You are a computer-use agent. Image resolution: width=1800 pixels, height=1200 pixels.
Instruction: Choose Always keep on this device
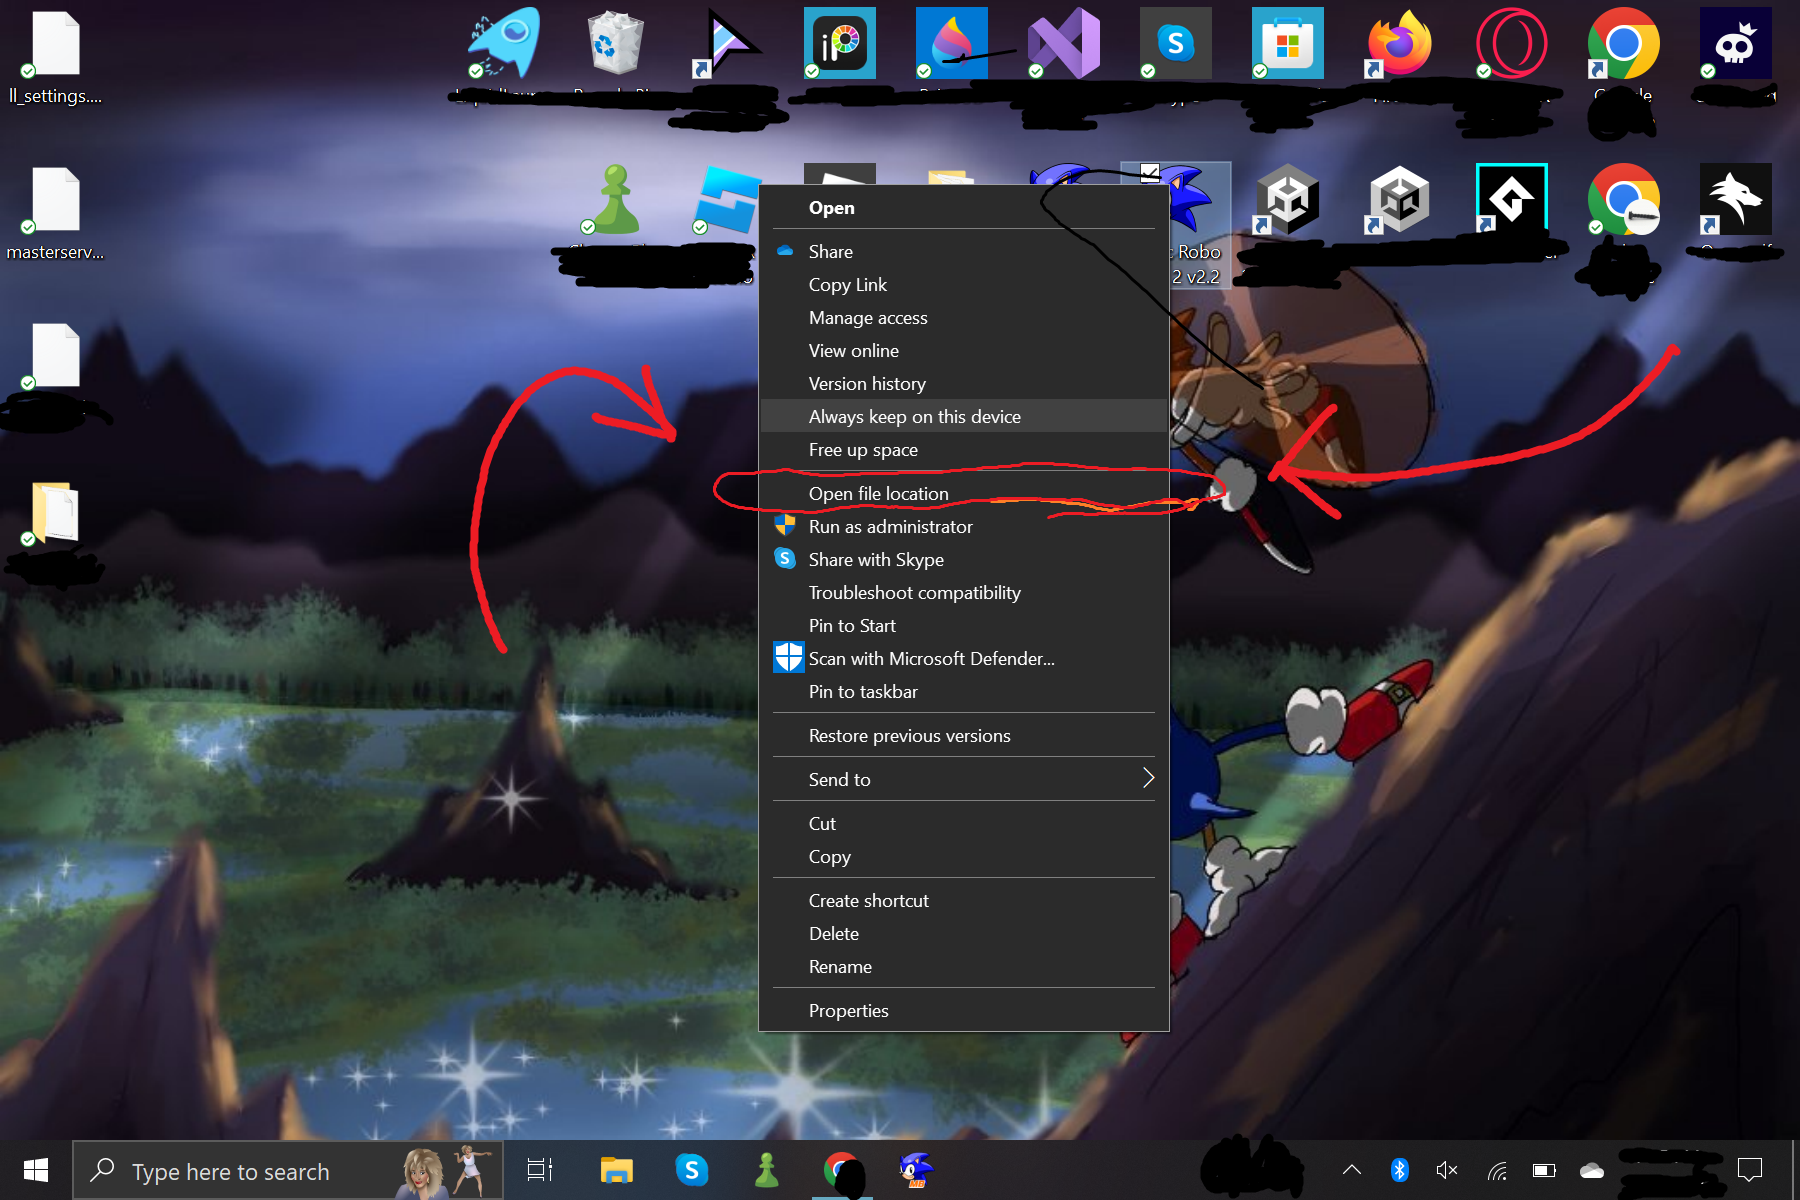(x=964, y=416)
